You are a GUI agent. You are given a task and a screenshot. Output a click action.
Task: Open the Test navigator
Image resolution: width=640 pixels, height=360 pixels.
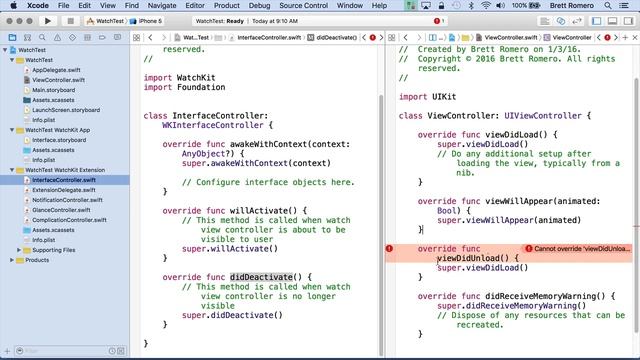[72, 38]
